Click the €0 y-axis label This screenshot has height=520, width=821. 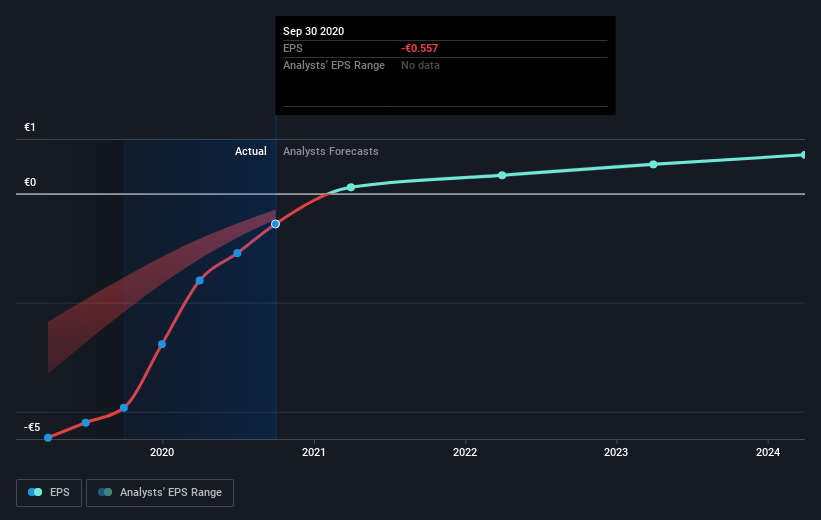[x=30, y=182]
